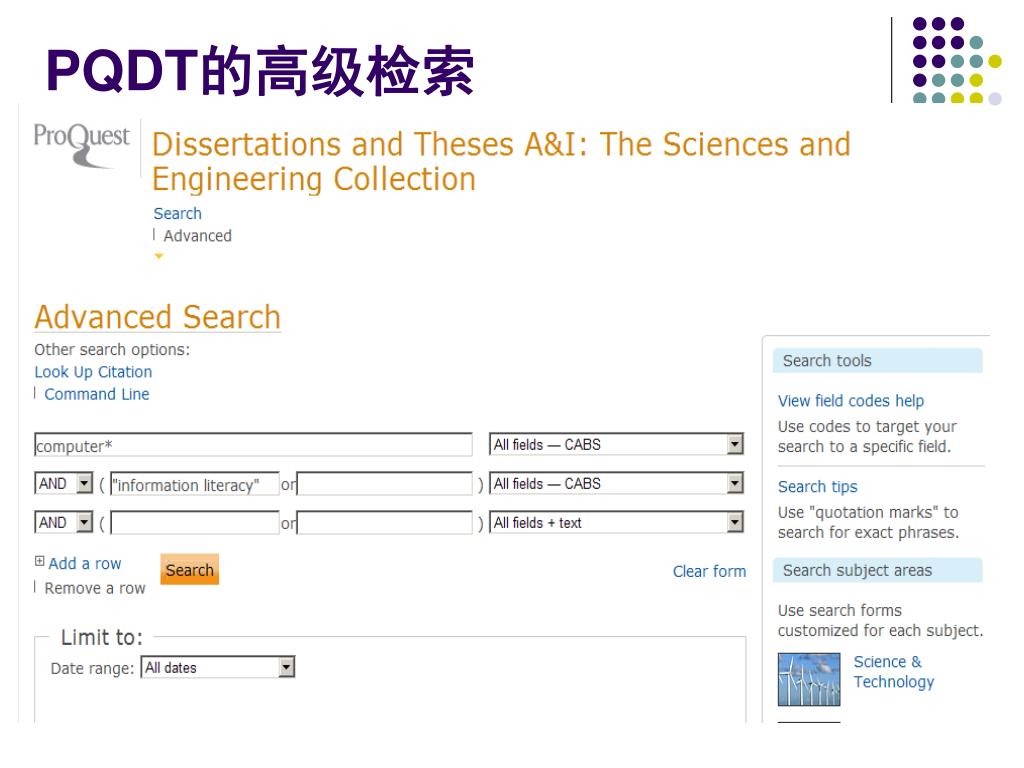Click the Search navigation link

(x=178, y=214)
